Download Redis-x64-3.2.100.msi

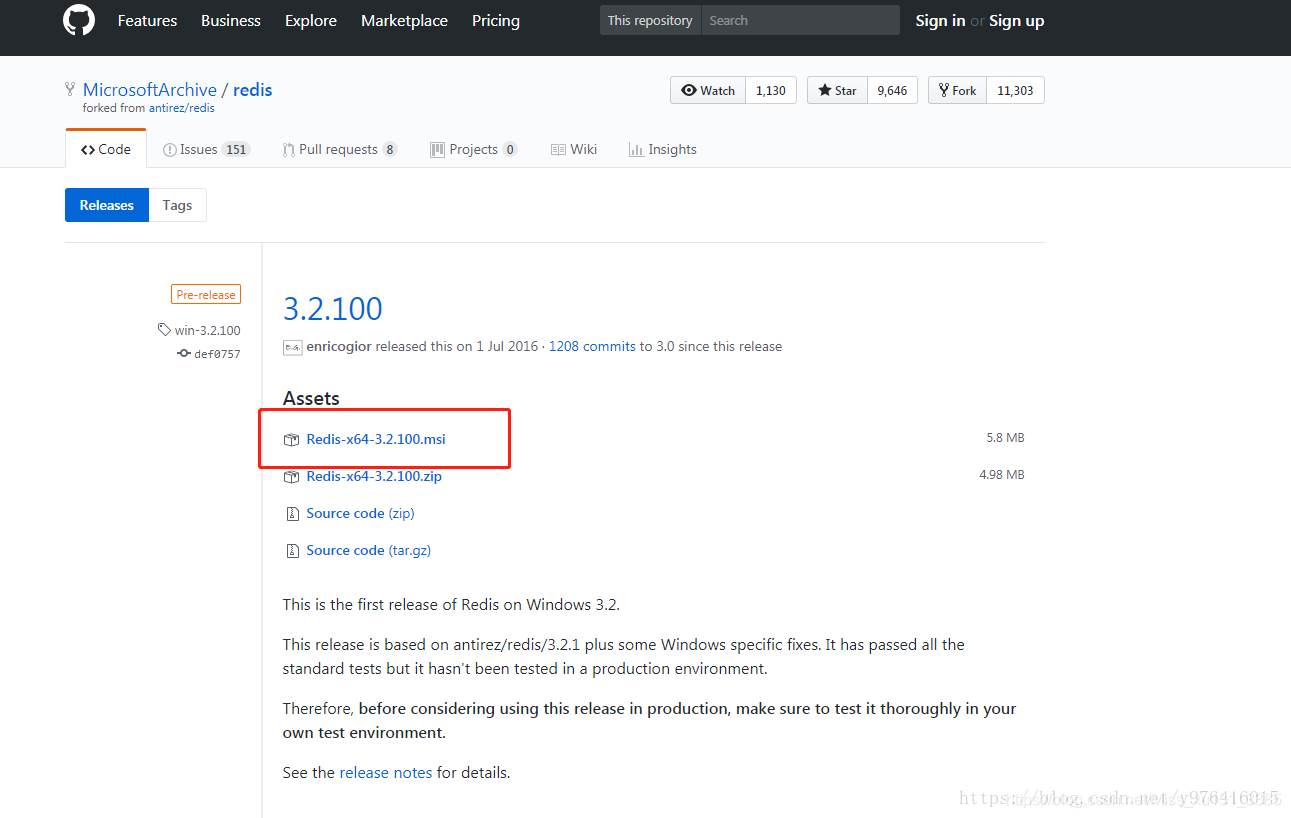[x=376, y=439]
